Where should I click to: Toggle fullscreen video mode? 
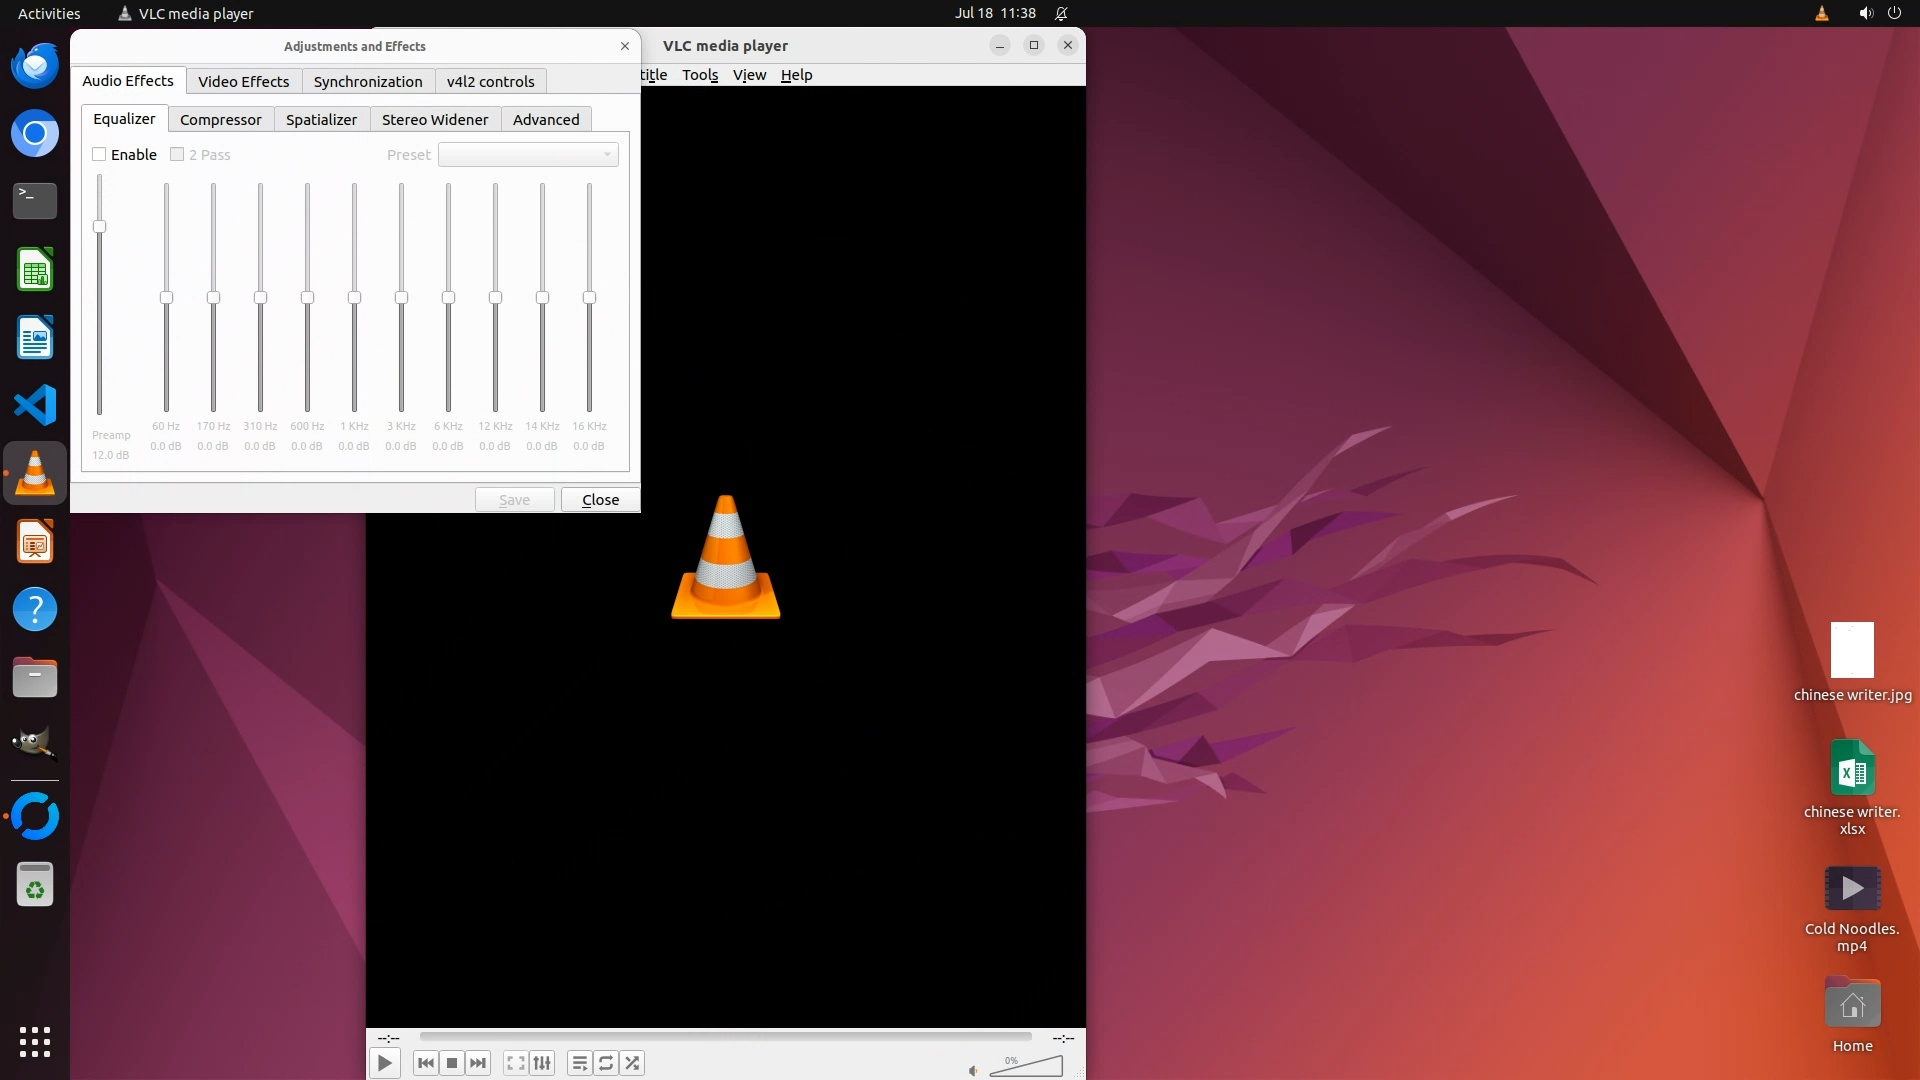[x=515, y=1063]
